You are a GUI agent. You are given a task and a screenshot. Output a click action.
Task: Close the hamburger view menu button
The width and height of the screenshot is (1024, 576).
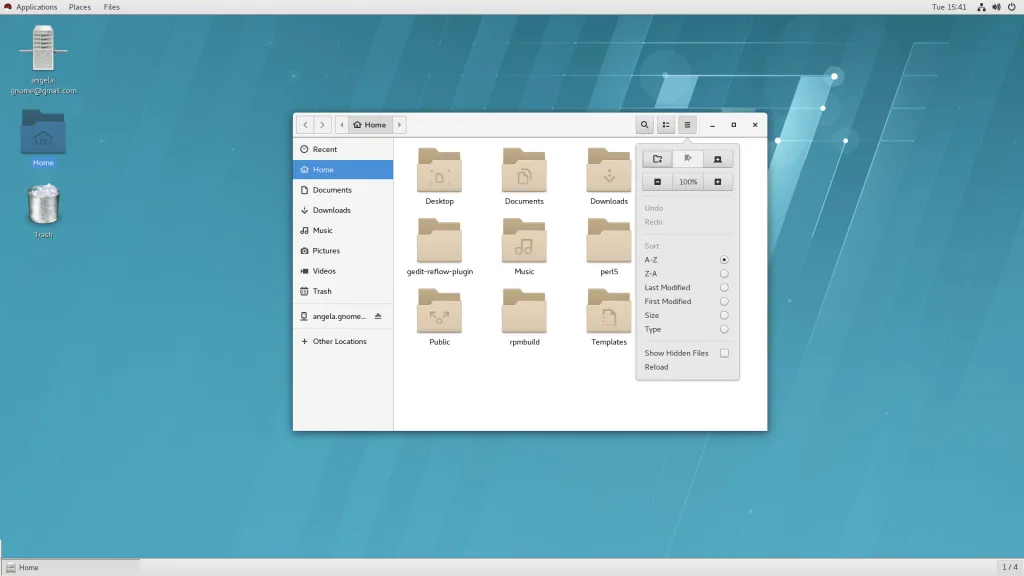point(687,125)
